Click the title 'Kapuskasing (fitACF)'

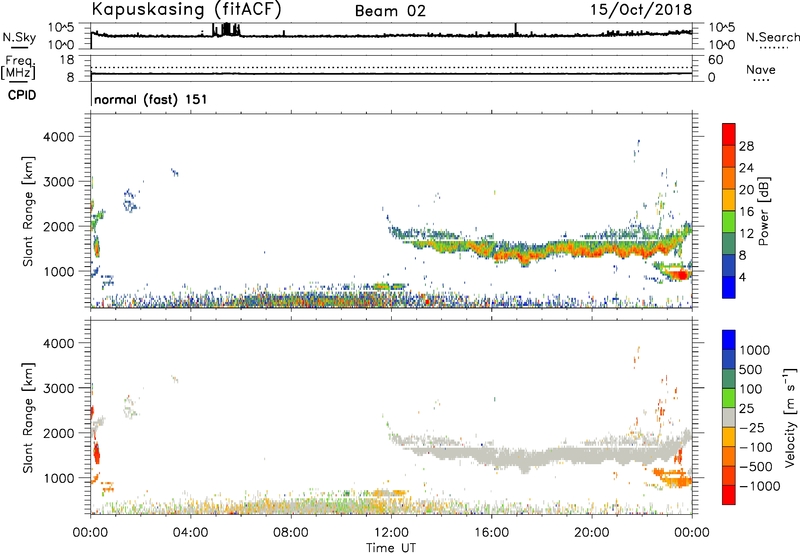click(186, 9)
